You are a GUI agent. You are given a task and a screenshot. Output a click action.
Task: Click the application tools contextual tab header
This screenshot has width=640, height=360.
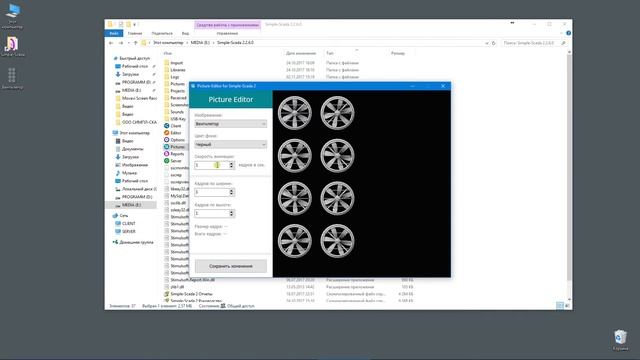click(228, 25)
